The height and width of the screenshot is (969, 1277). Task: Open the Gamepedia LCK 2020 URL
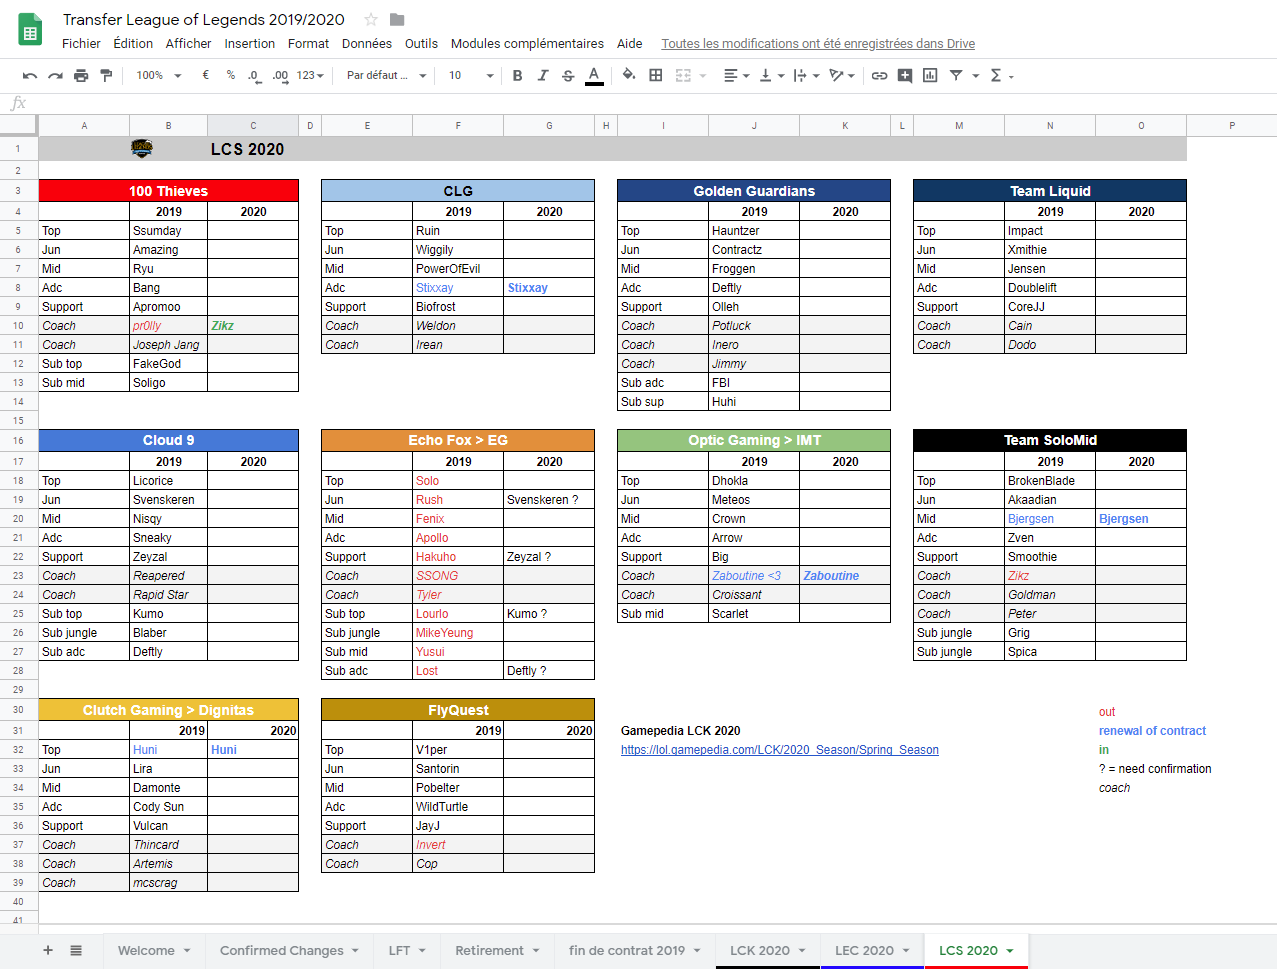click(x=780, y=750)
